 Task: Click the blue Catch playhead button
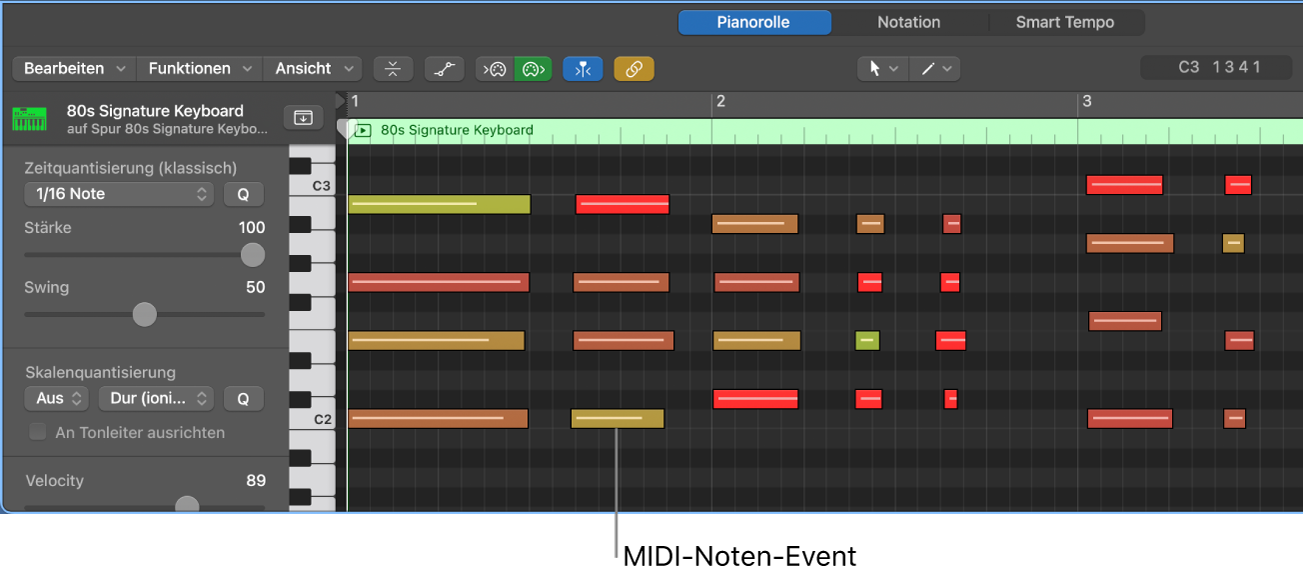pyautogui.click(x=583, y=69)
